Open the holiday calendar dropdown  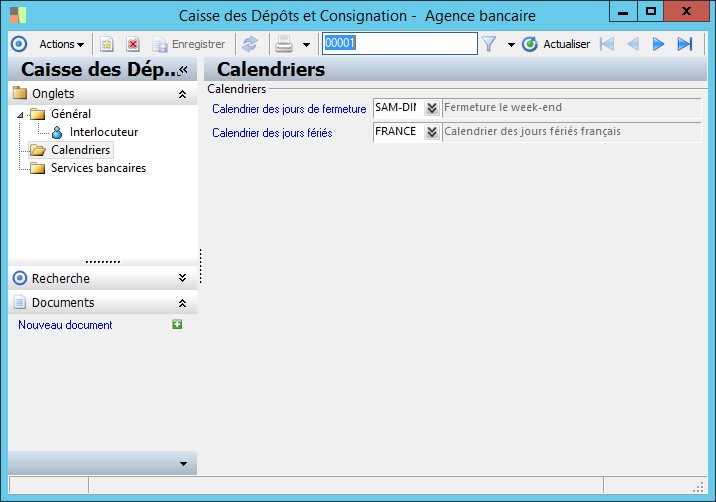click(432, 132)
